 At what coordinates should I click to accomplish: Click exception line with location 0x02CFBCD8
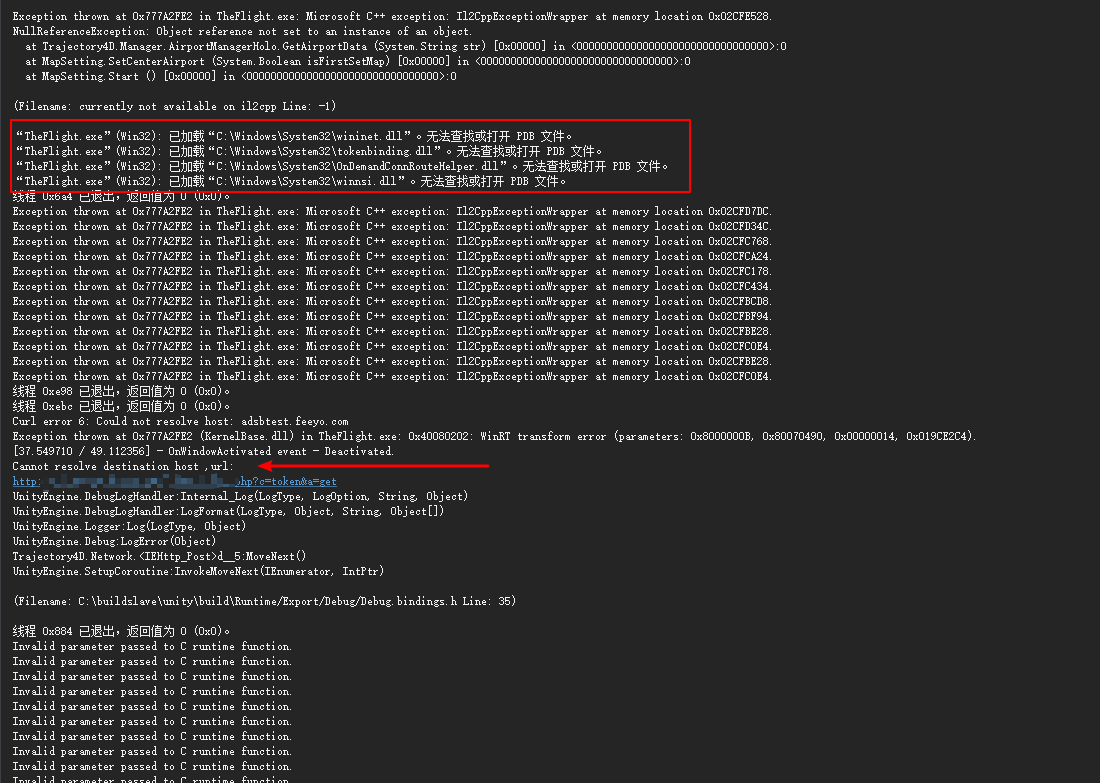pos(392,302)
